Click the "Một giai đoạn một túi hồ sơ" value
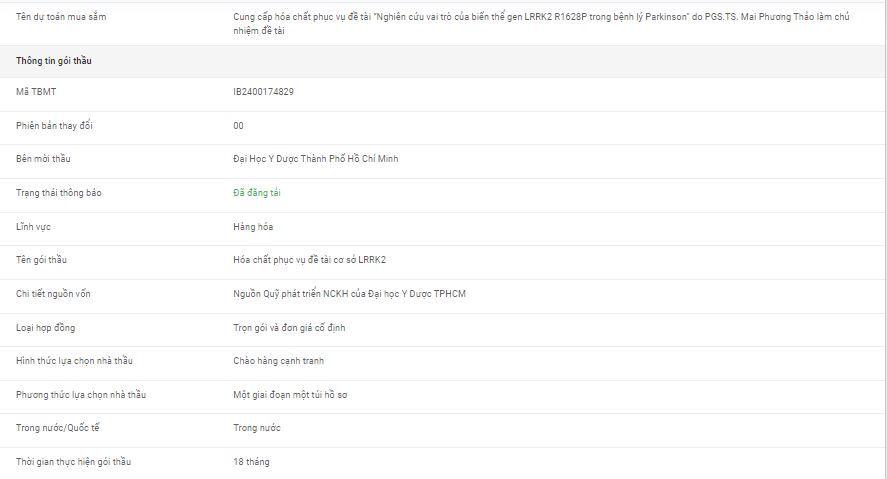Image resolution: width=887 pixels, height=479 pixels. coord(290,395)
